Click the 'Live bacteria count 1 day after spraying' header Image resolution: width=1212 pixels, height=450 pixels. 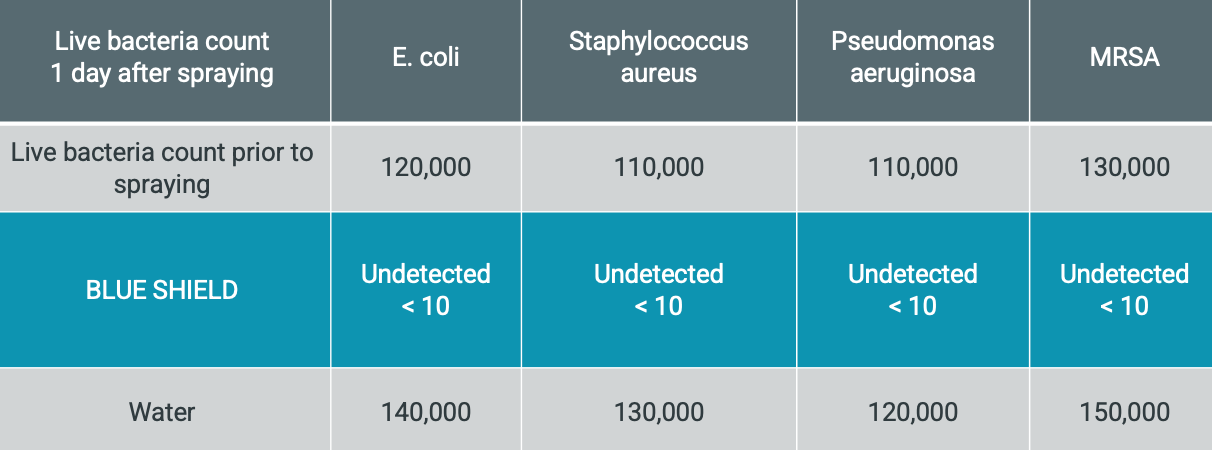coord(162,58)
